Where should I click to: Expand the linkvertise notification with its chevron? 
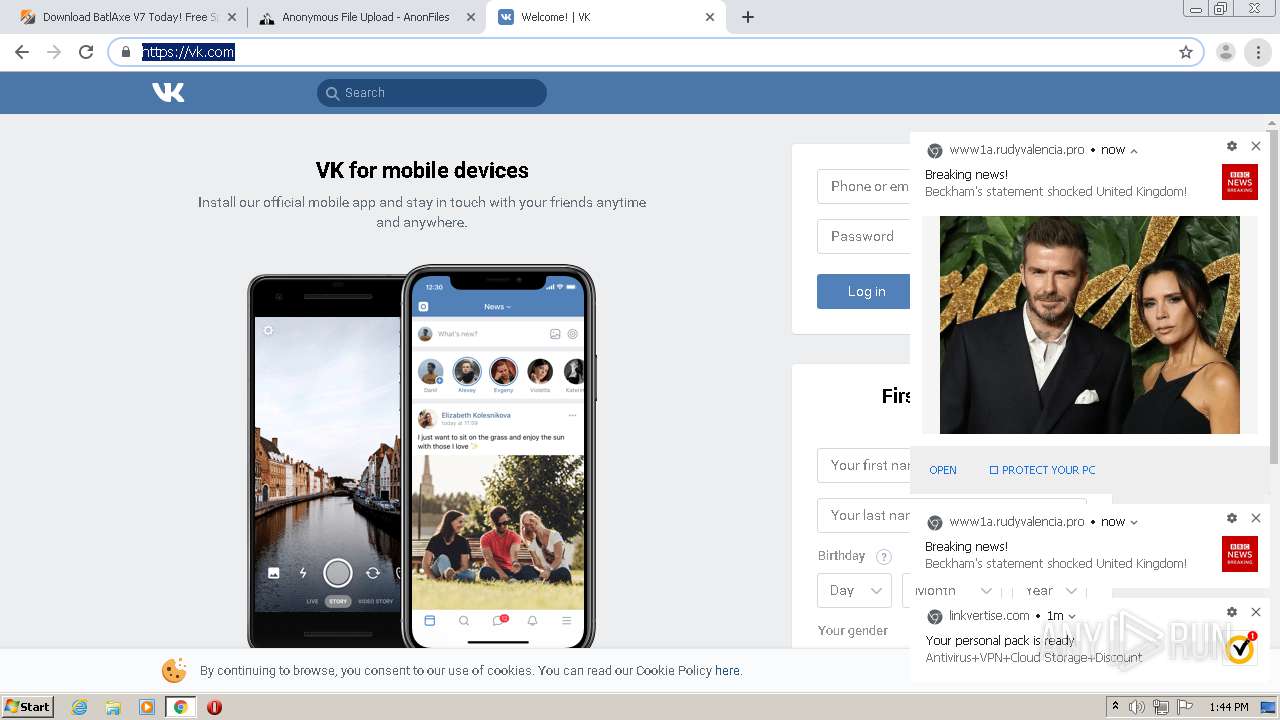pos(1072,616)
